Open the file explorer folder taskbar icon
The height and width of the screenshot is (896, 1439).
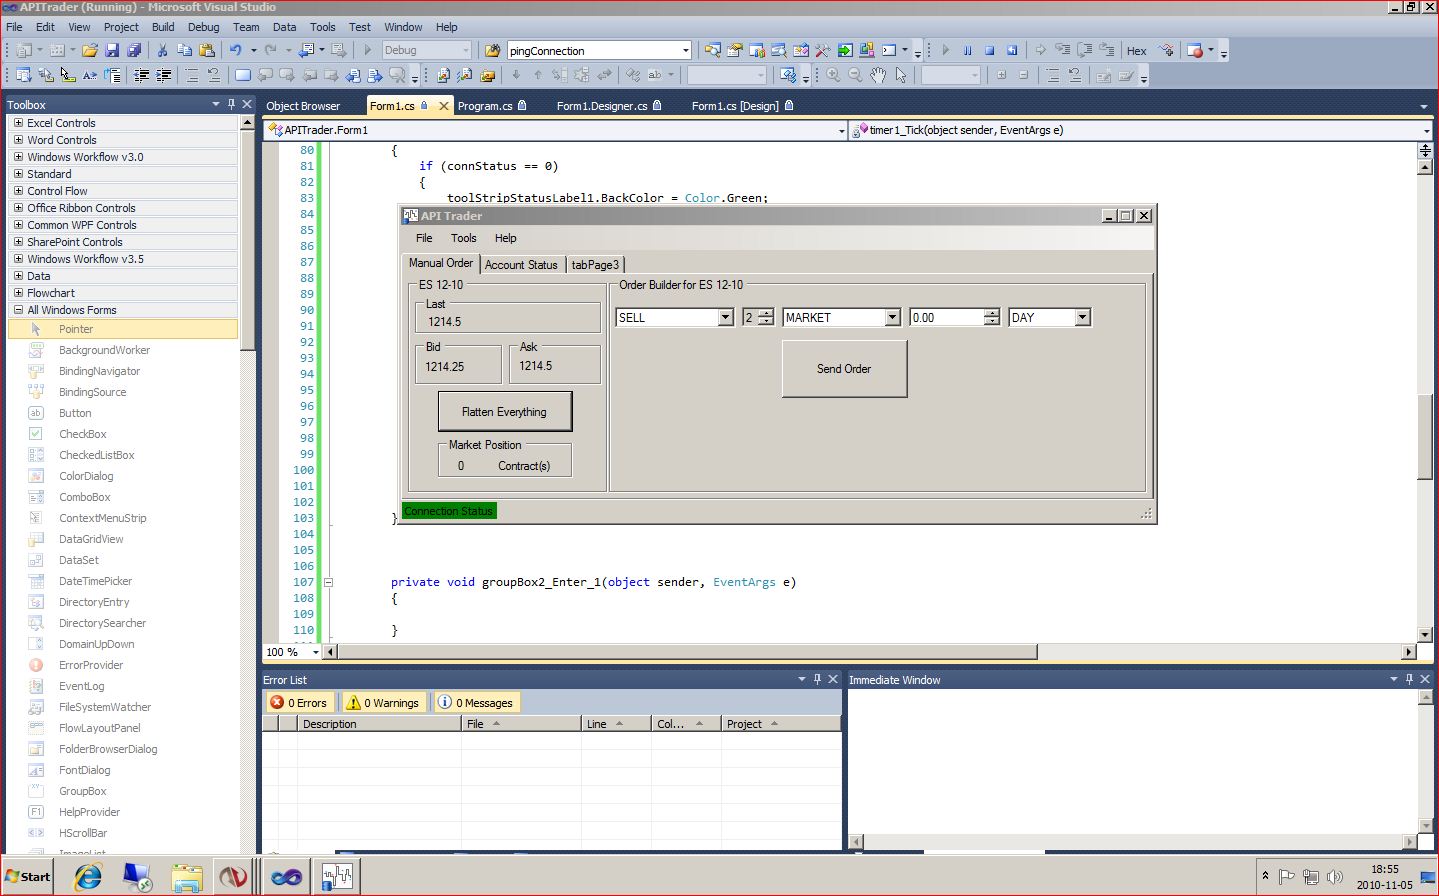click(187, 877)
